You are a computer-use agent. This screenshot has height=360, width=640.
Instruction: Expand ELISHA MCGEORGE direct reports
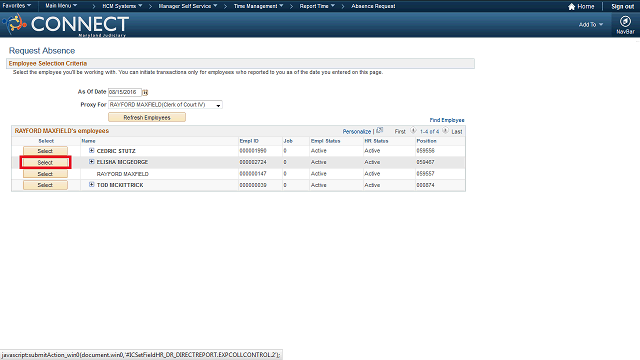[91, 162]
